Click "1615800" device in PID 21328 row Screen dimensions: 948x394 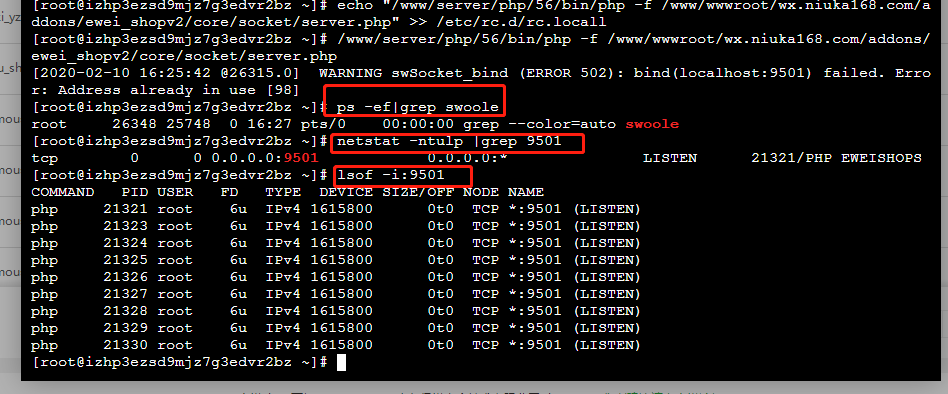(x=342, y=311)
